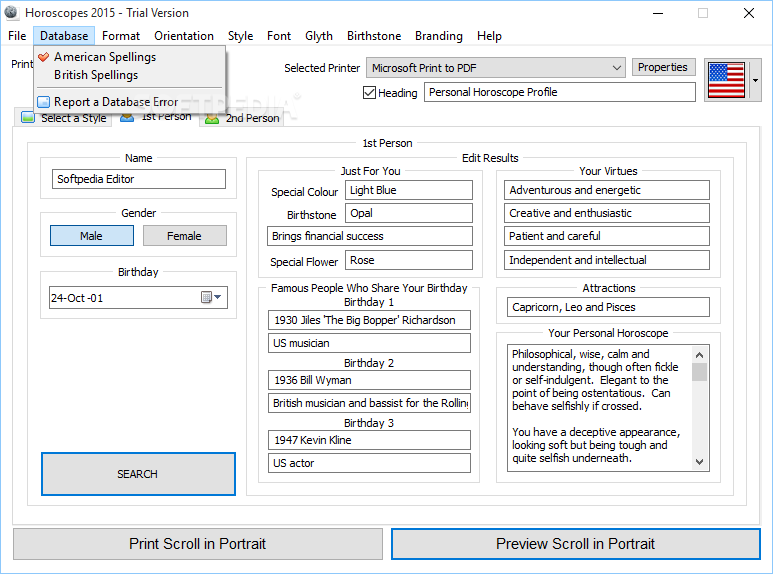Click the Heading text field

(x=560, y=92)
